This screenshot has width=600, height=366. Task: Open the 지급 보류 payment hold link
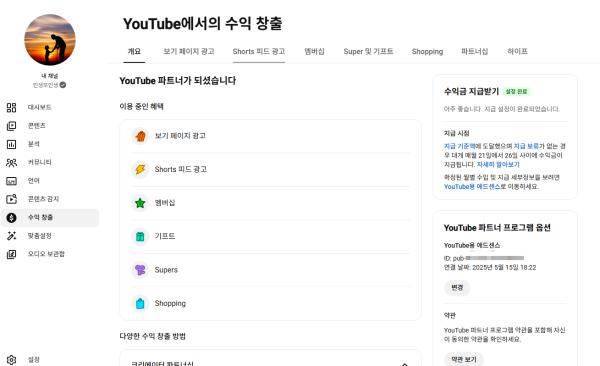point(526,146)
